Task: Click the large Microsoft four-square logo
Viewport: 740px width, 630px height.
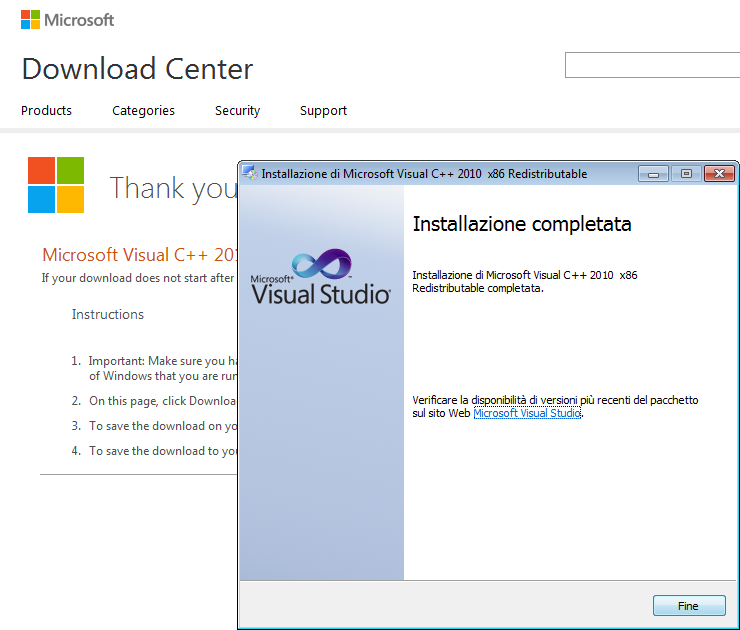Action: [56, 185]
